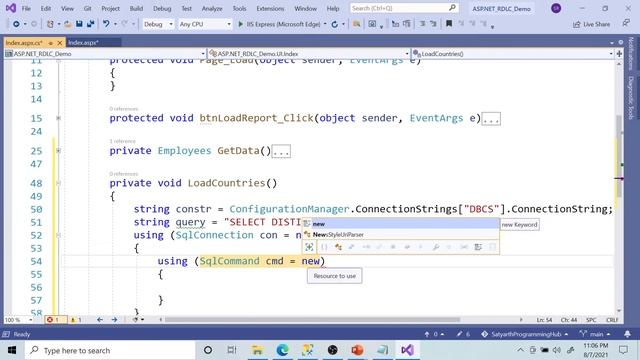Click the ellipsis box after GetData()
640x360 pixels.
pyautogui.click(x=281, y=151)
